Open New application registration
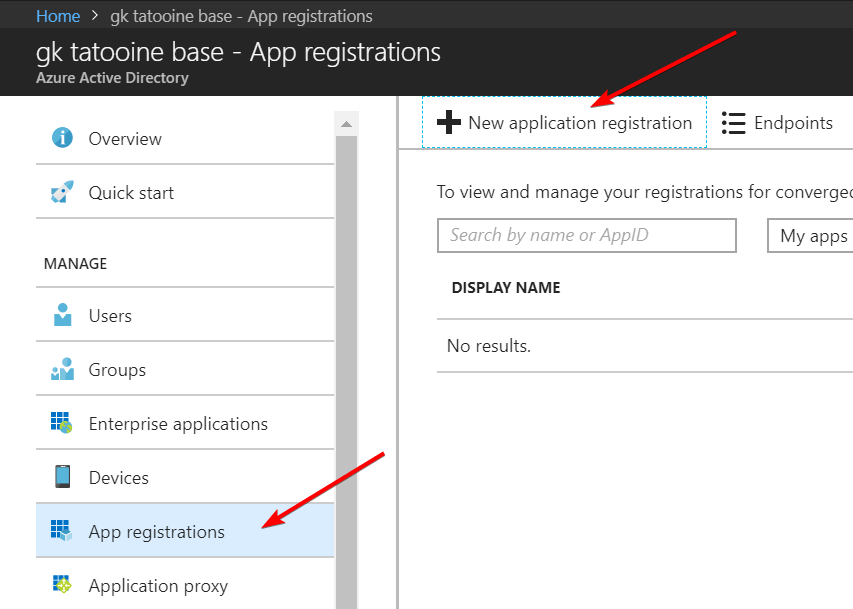The width and height of the screenshot is (853, 609). pyautogui.click(x=564, y=122)
